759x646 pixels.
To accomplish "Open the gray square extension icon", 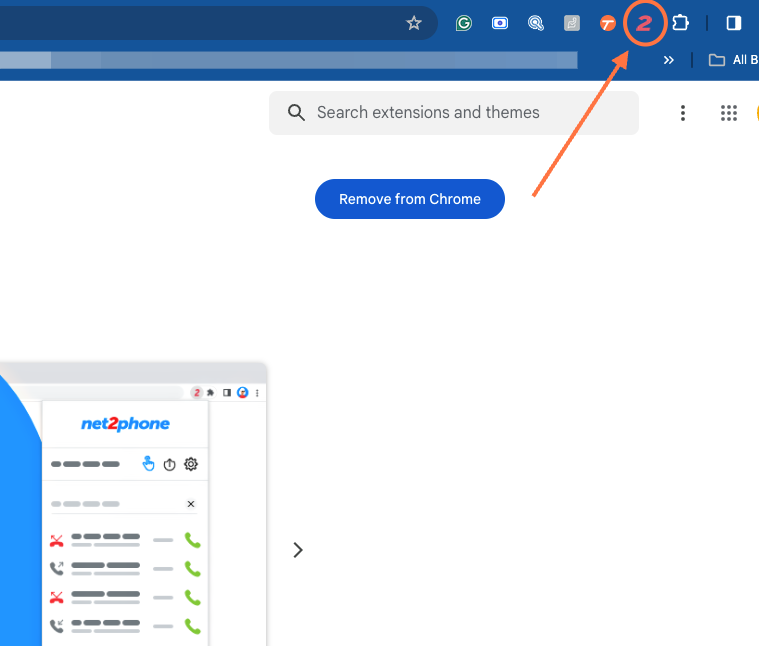I will point(572,23).
